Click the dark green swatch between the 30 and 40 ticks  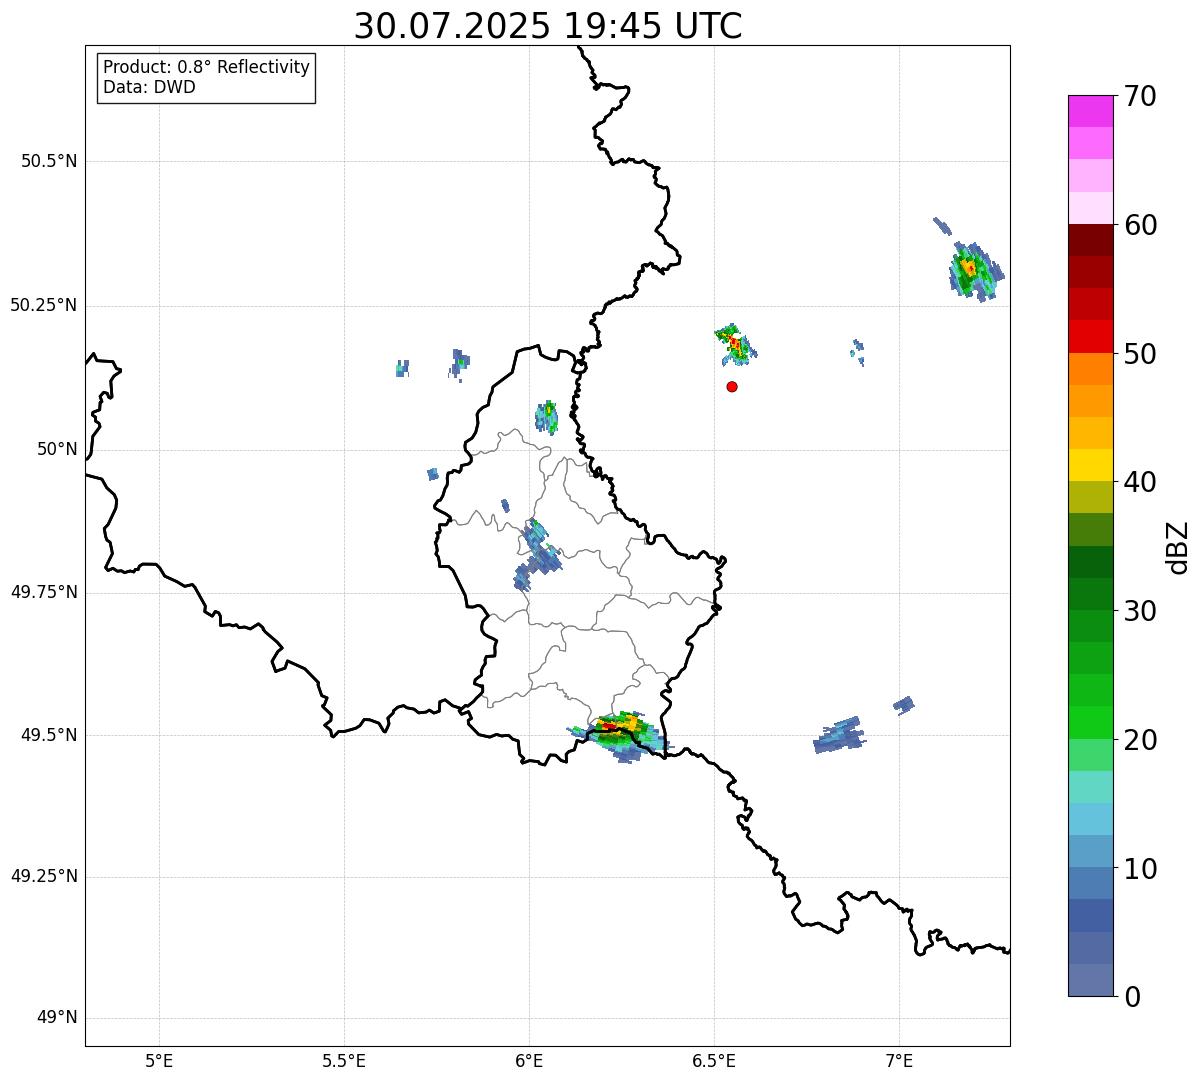1091,562
